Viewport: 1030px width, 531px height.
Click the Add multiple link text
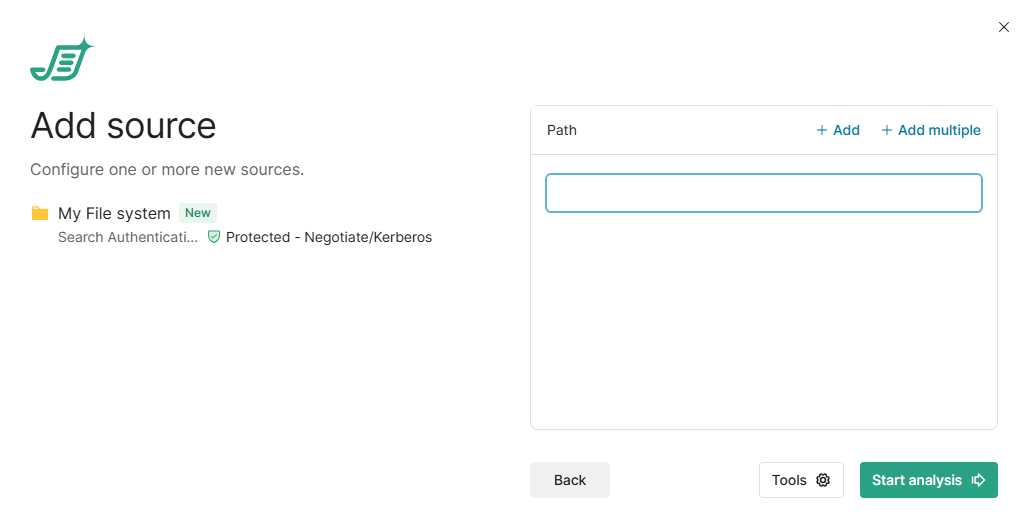(x=939, y=130)
